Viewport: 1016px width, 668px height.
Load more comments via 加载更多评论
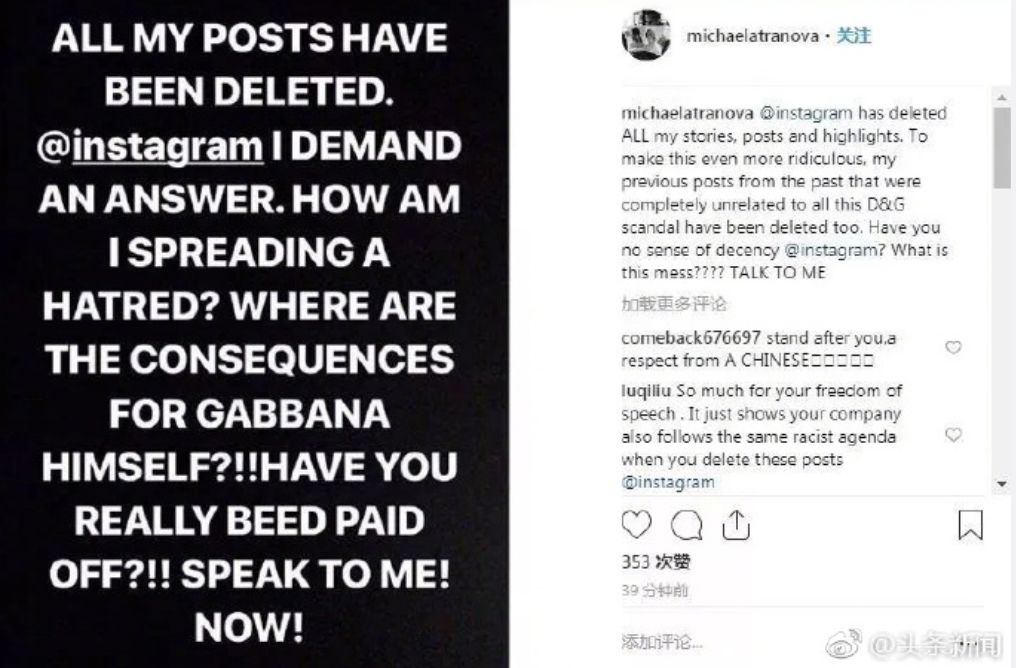[x=673, y=303]
